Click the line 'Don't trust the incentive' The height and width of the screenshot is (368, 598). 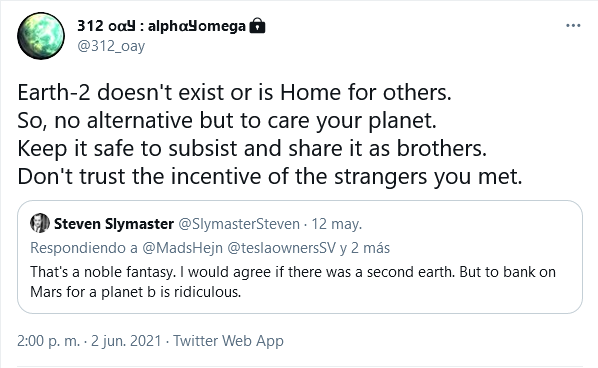pyautogui.click(x=270, y=176)
